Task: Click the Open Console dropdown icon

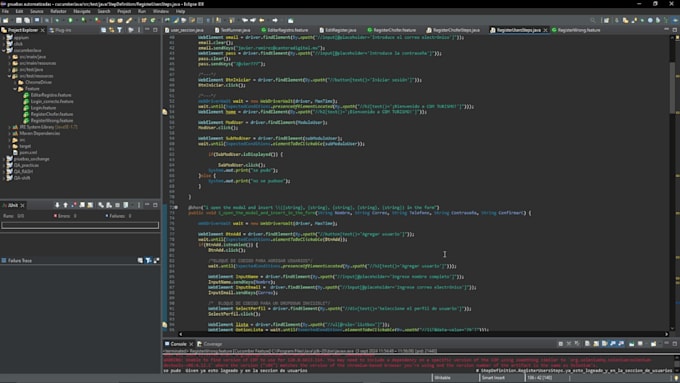Action: [x=653, y=344]
